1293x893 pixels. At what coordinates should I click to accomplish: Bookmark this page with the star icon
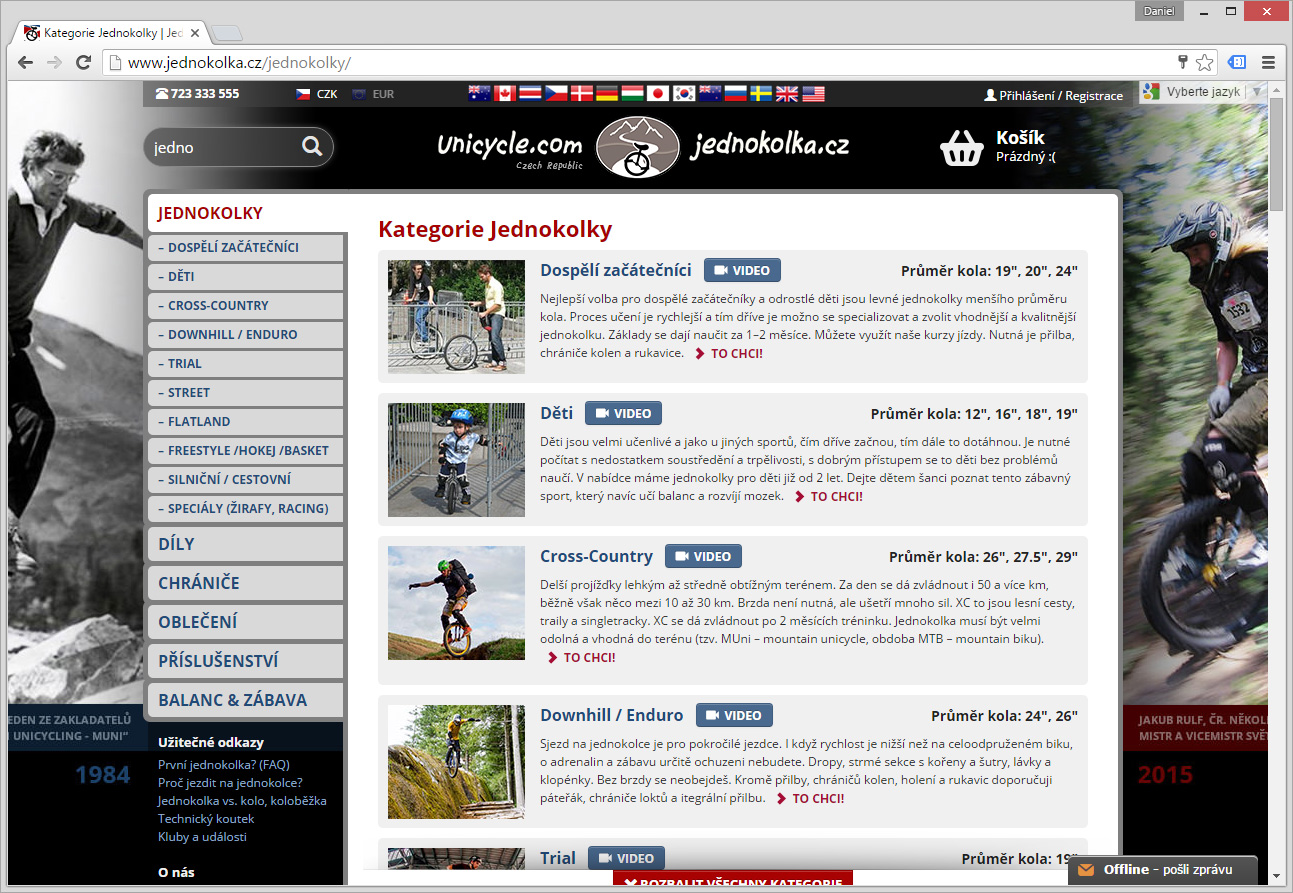click(1204, 62)
